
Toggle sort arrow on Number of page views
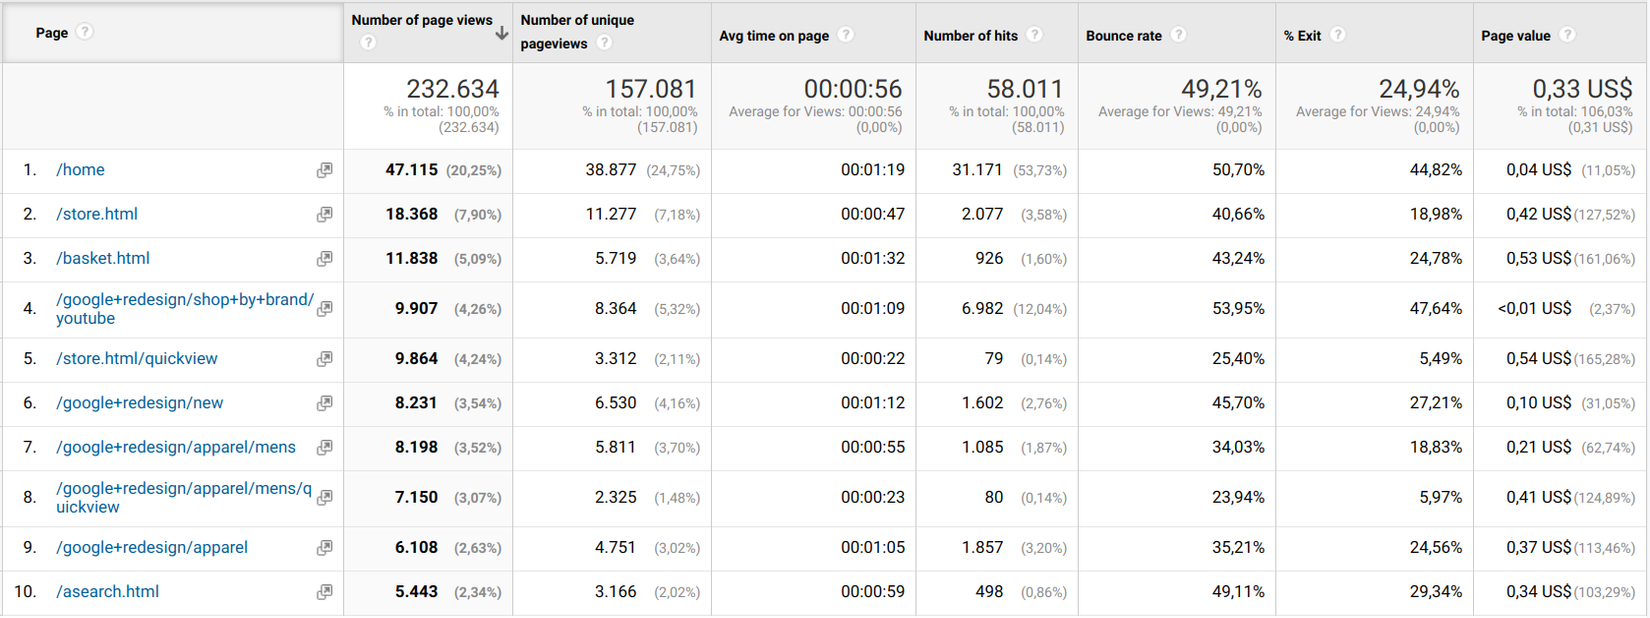(501, 33)
